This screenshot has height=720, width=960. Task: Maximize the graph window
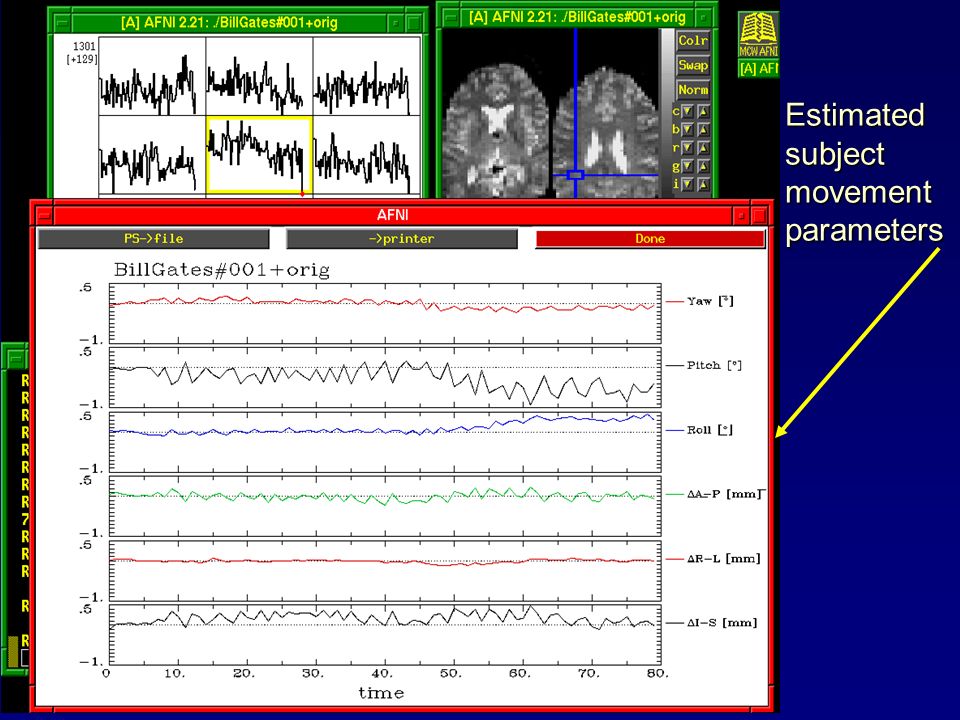click(x=414, y=23)
